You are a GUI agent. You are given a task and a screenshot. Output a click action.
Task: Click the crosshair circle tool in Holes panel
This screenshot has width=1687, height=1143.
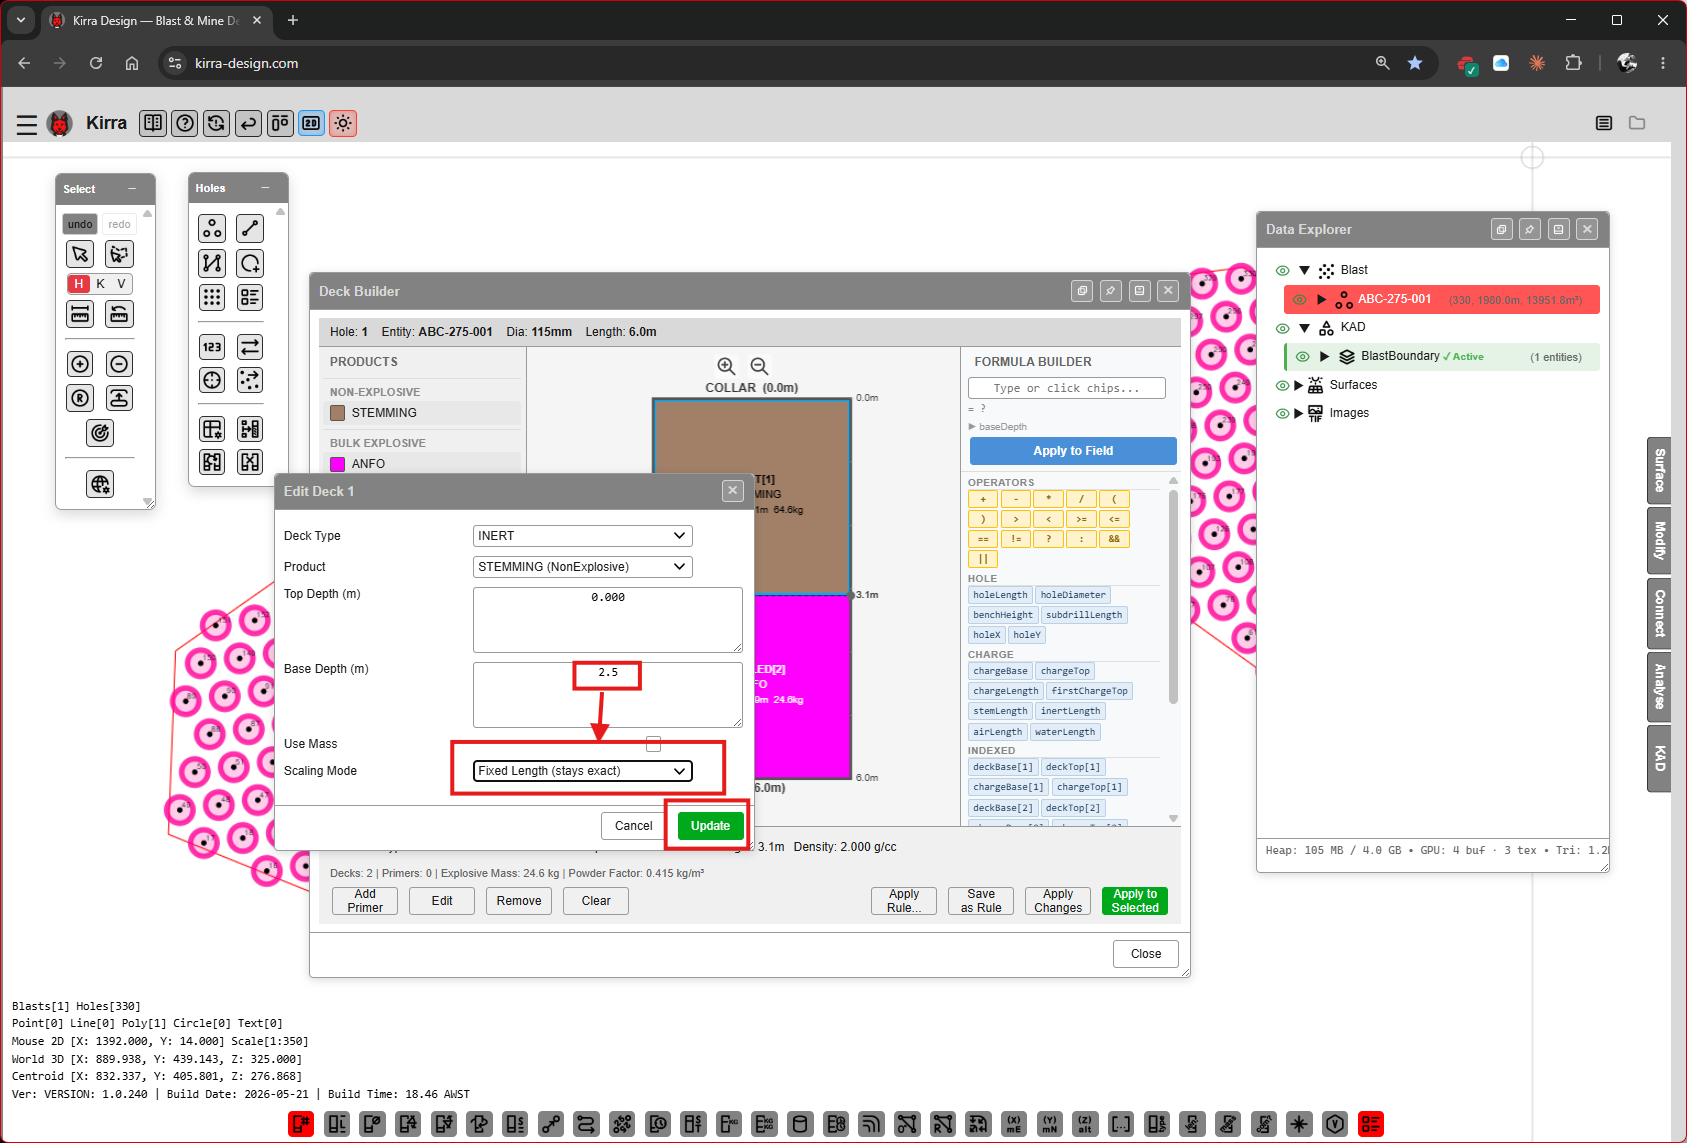click(x=212, y=380)
